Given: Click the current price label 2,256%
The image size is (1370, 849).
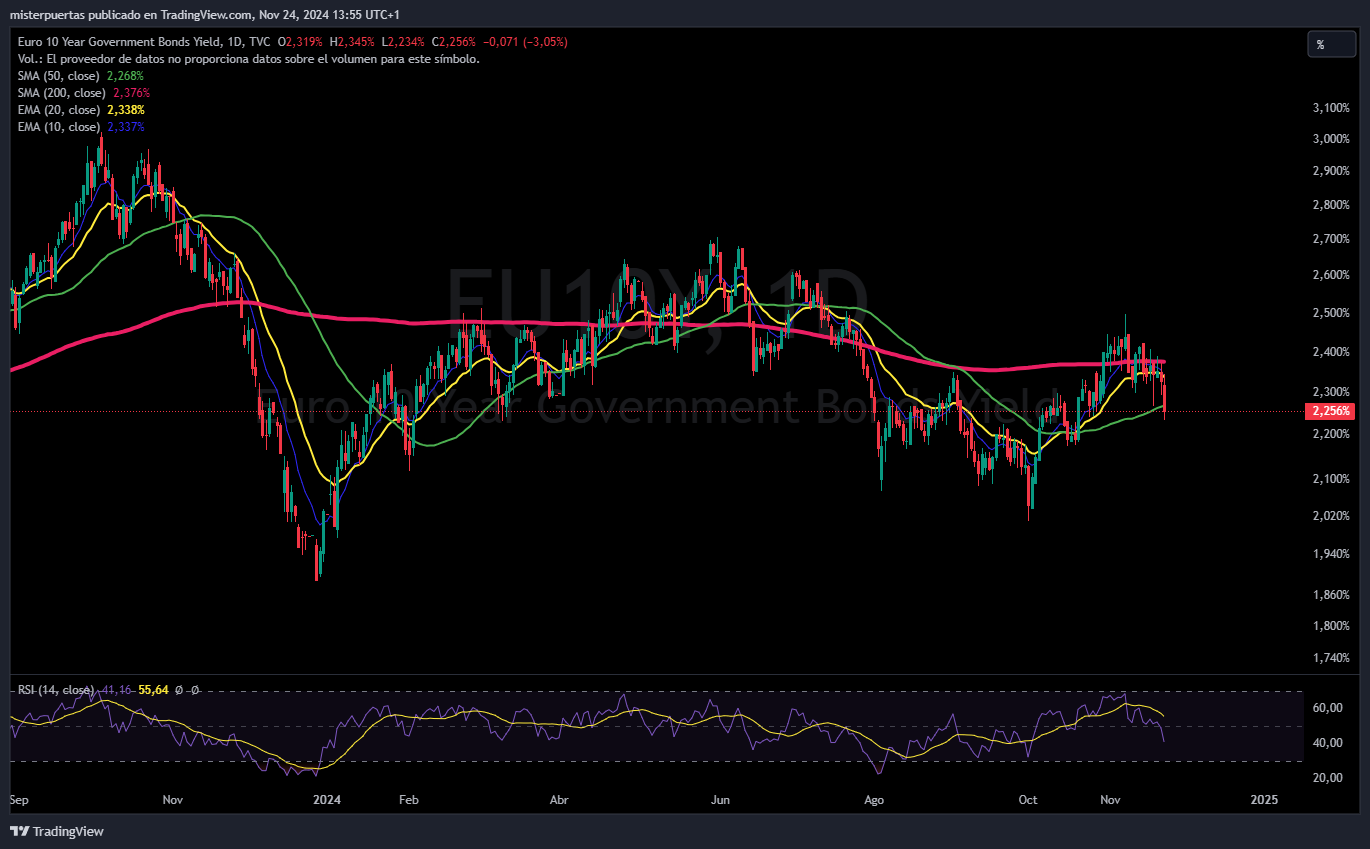Looking at the screenshot, I should (x=1329, y=411).
